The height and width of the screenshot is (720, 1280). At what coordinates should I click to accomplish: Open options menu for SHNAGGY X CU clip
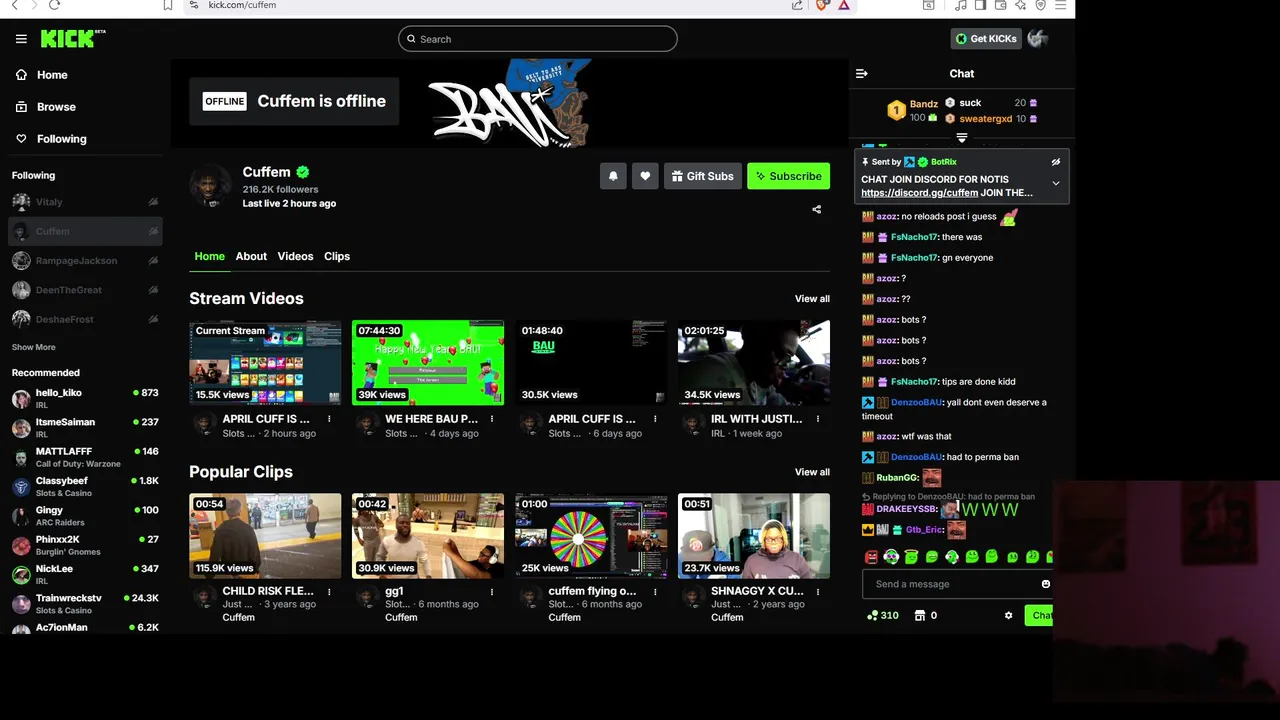(817, 591)
